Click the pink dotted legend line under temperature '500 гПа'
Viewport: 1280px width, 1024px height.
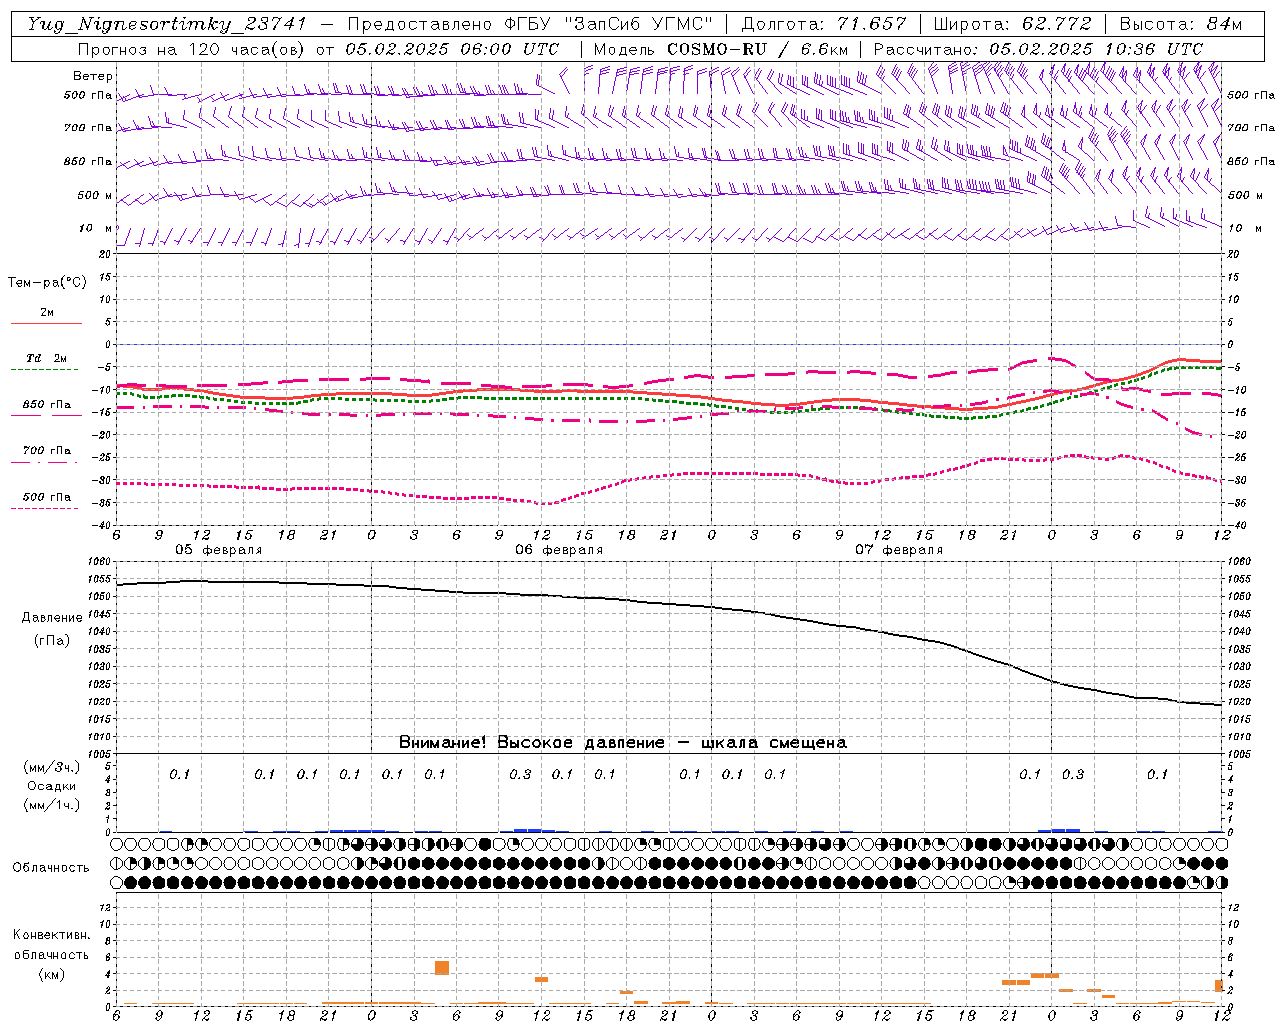point(46,508)
